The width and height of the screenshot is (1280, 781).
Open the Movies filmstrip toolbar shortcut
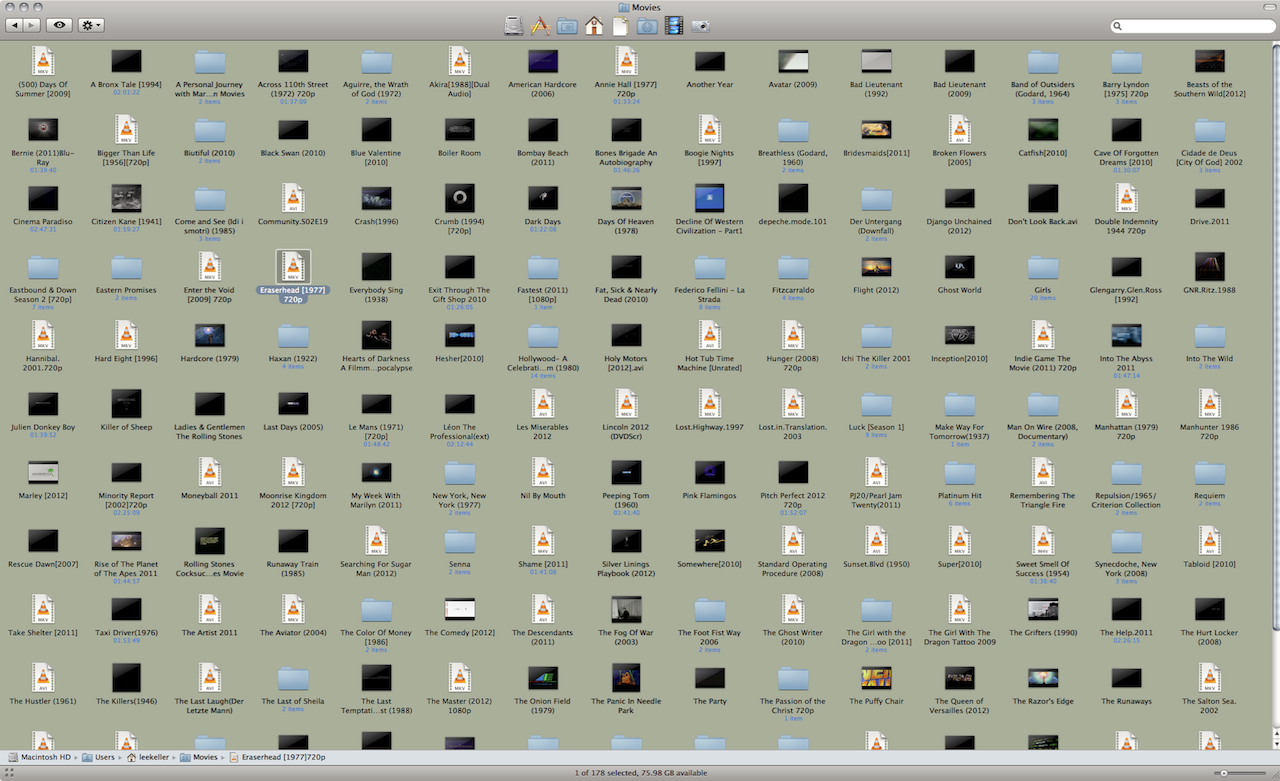tap(674, 26)
